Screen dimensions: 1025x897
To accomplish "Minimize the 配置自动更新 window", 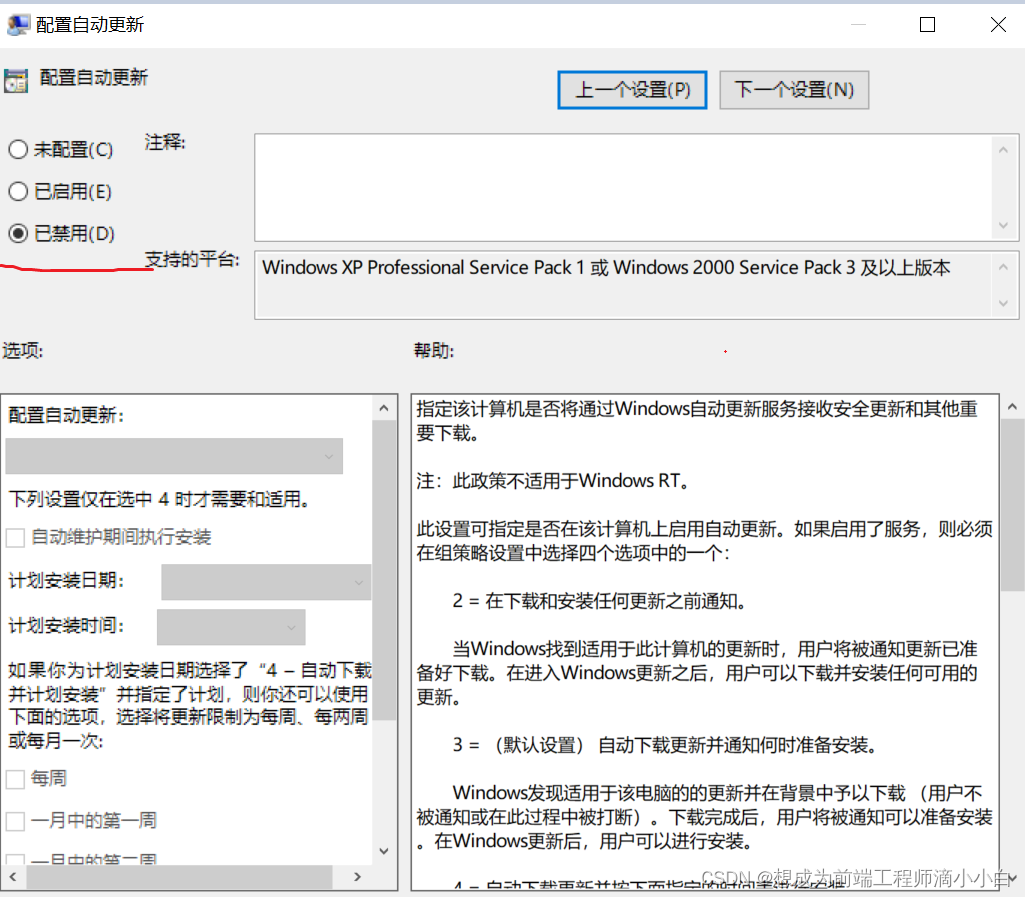I will coord(858,25).
